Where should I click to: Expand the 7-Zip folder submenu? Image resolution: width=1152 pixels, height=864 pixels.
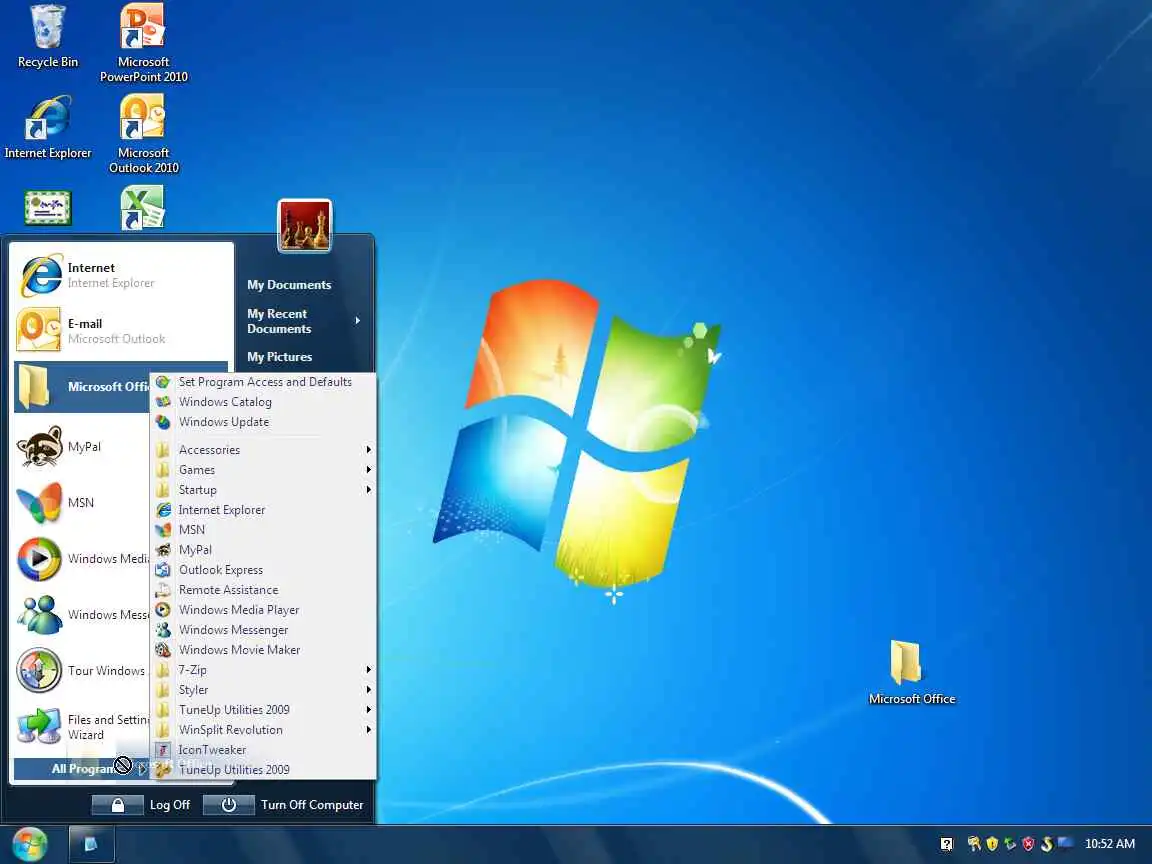(x=264, y=670)
